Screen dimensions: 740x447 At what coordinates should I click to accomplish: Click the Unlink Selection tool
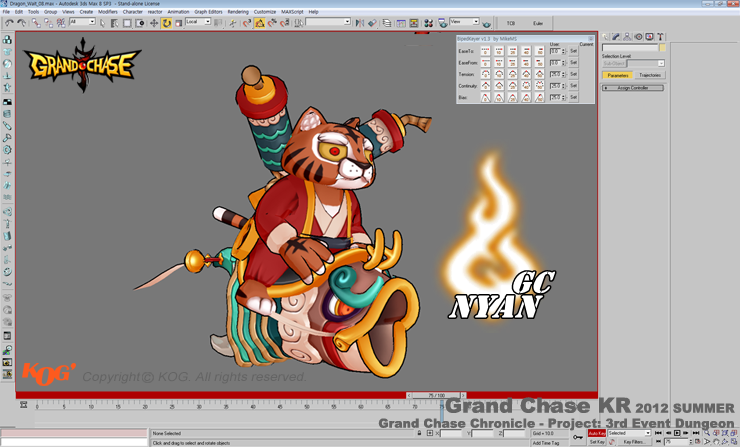pyautogui.click(x=48, y=23)
